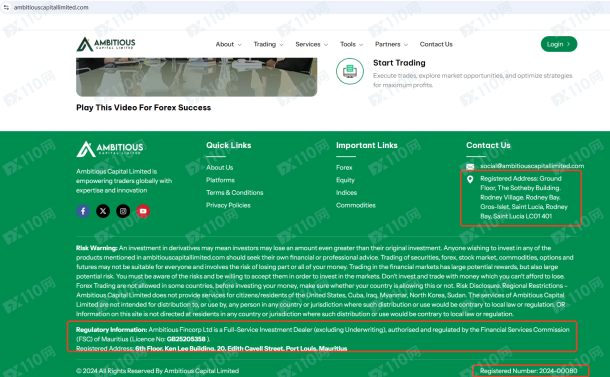The image size is (610, 377).
Task: Click the social@ambitiouscapitallimited.com email link
Action: coord(532,166)
